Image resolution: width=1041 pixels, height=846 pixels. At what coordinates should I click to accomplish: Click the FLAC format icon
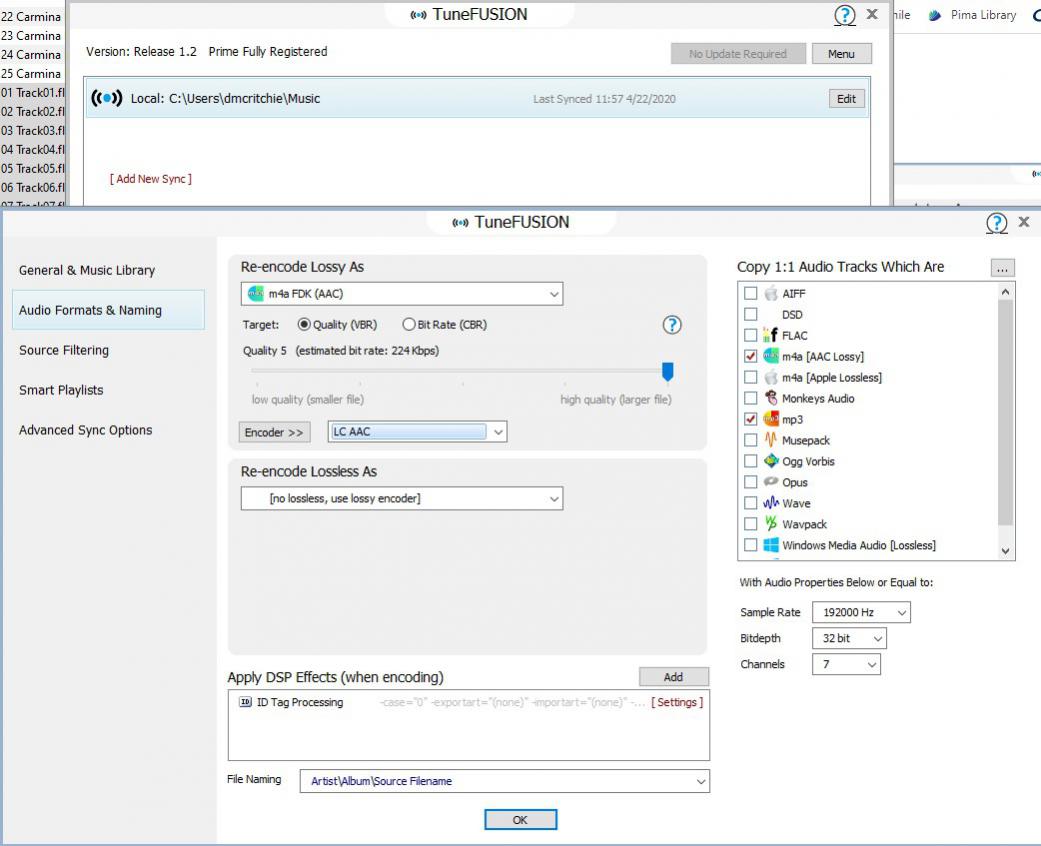(x=771, y=336)
